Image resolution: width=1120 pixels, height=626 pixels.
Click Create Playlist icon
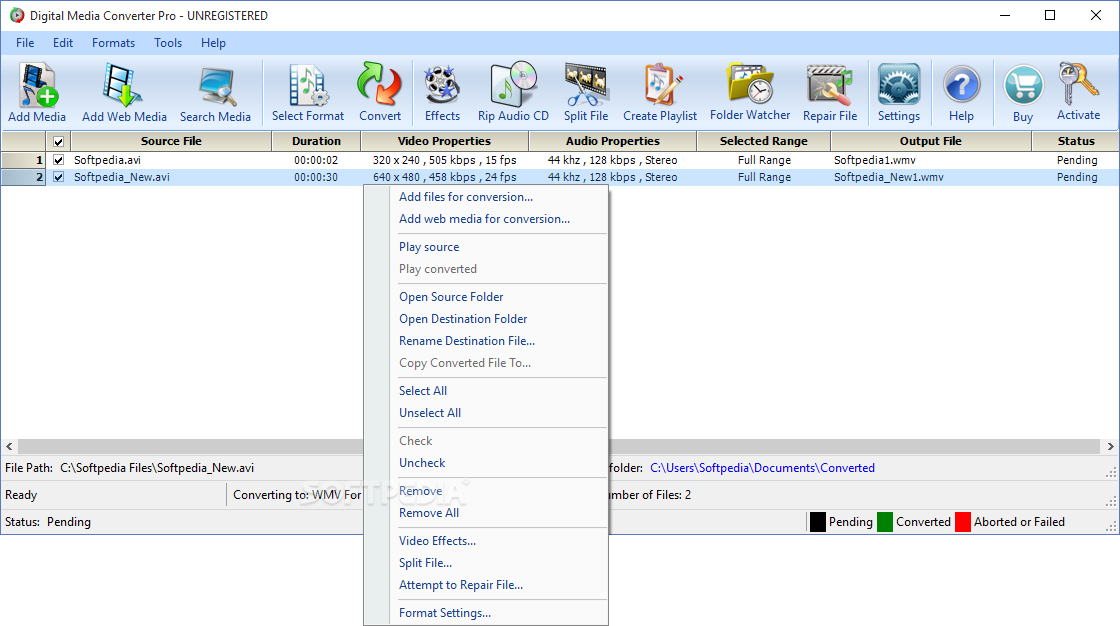(x=659, y=93)
